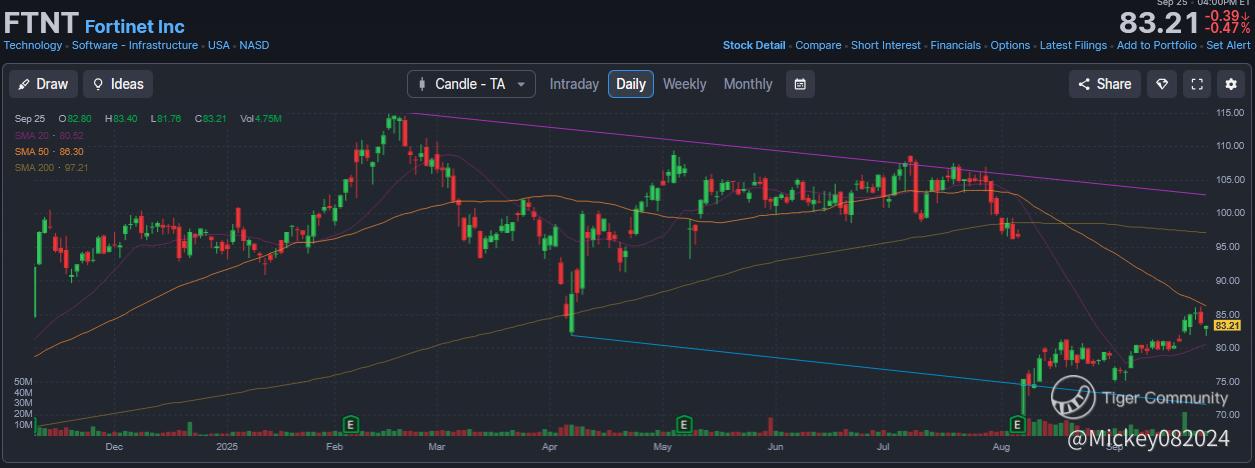The width and height of the screenshot is (1255, 468).
Task: Open the Technology sector link
Action: point(33,45)
